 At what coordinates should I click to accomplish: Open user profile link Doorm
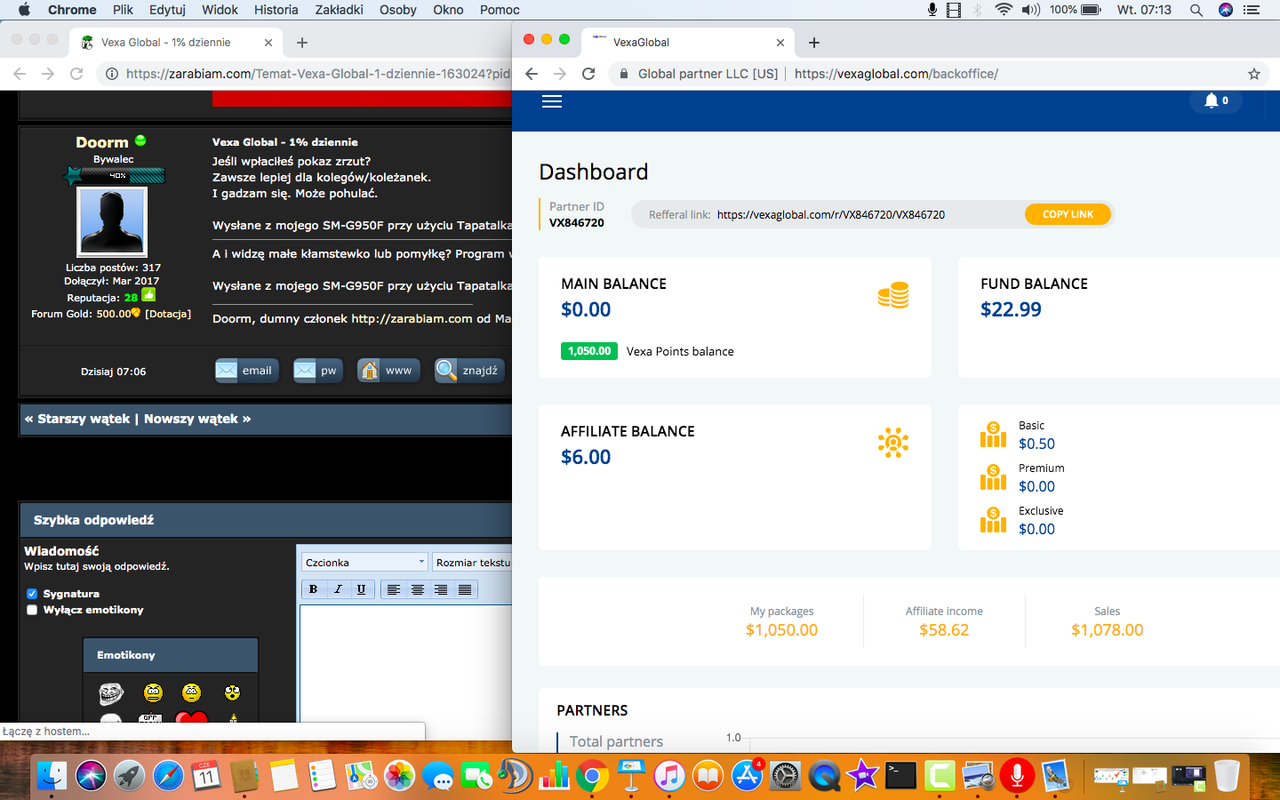click(102, 142)
